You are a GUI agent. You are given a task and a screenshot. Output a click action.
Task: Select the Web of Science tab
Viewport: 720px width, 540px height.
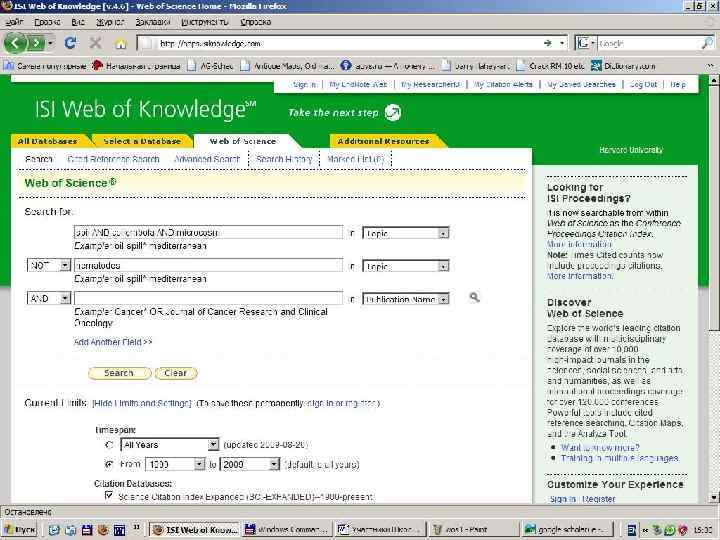click(242, 141)
